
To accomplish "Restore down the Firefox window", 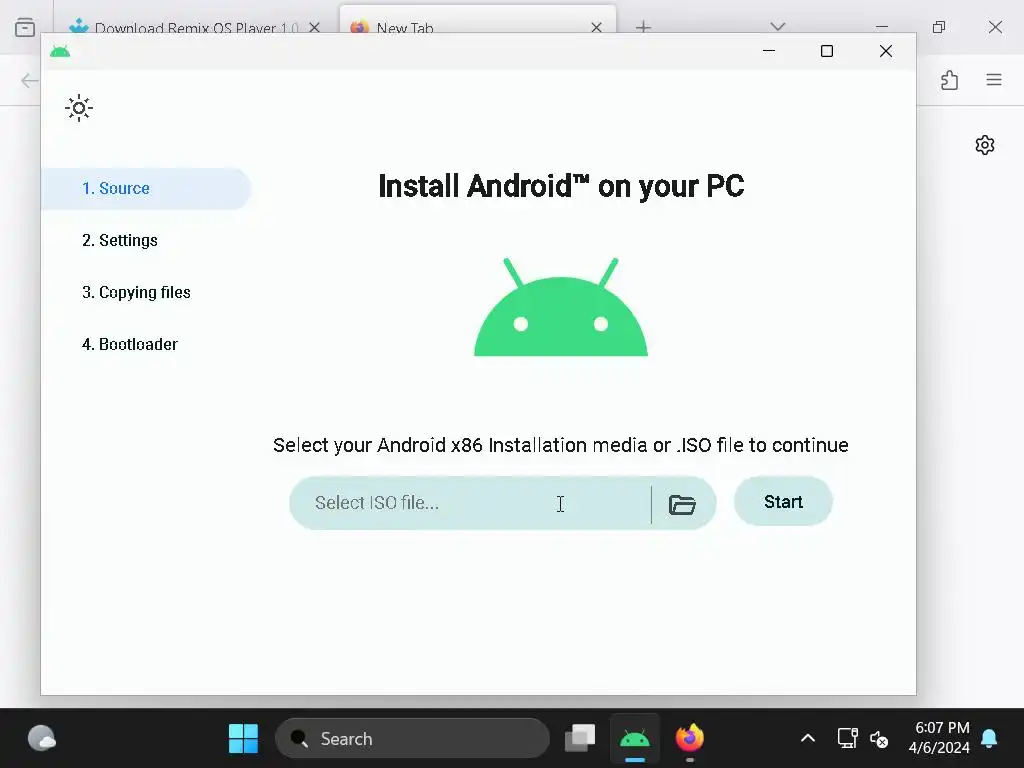I will click(x=939, y=27).
